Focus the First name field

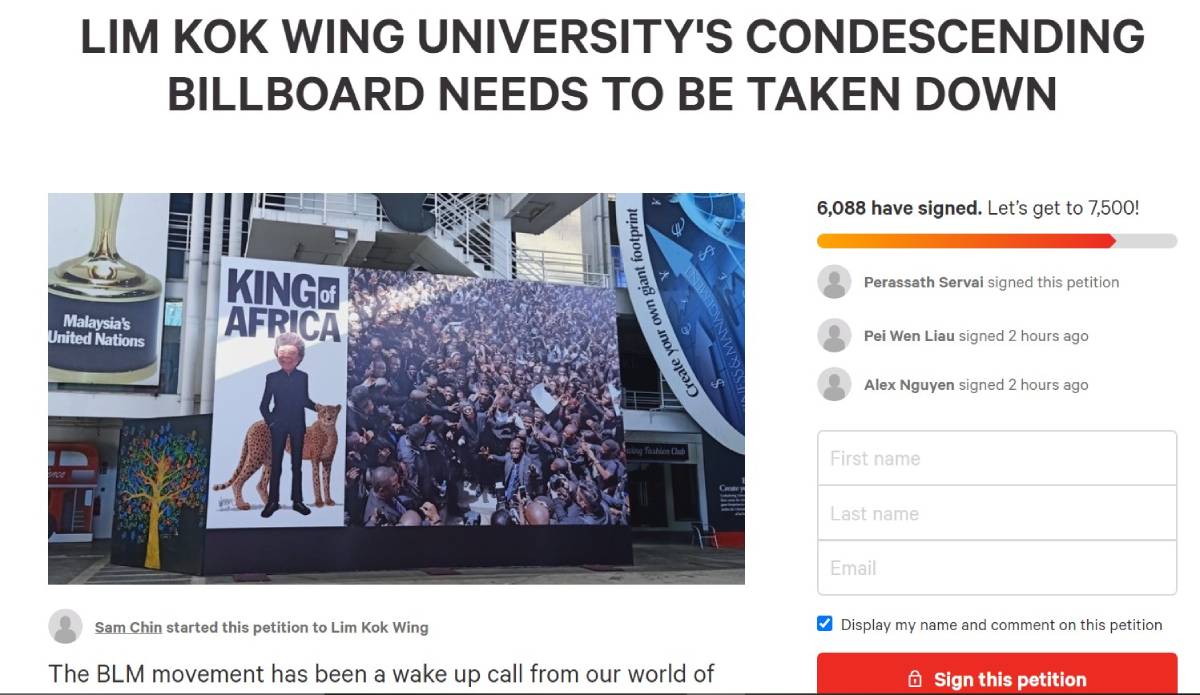click(997, 458)
